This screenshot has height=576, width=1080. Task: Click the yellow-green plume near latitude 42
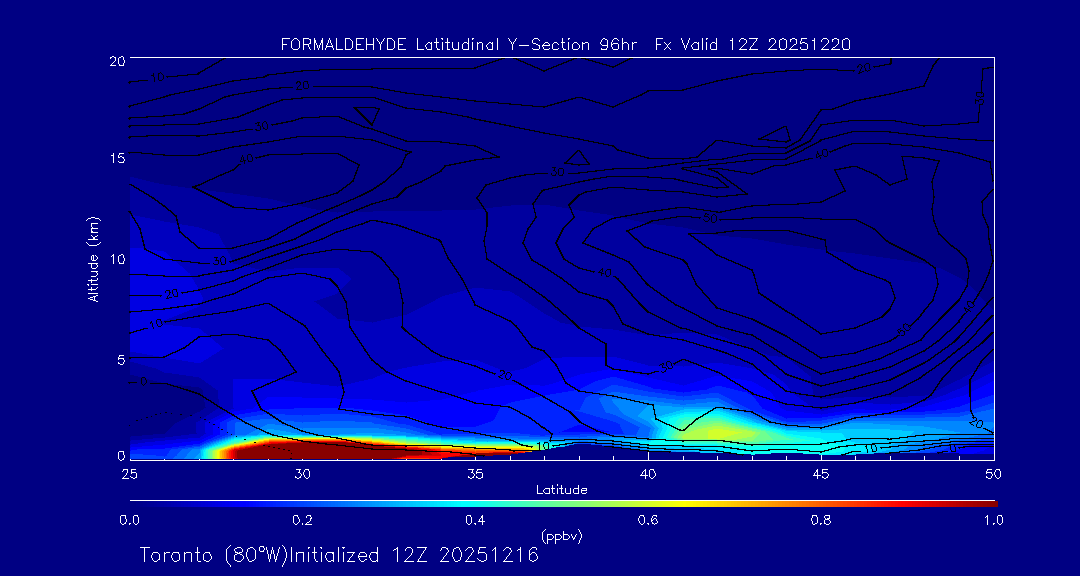pyautogui.click(x=718, y=429)
